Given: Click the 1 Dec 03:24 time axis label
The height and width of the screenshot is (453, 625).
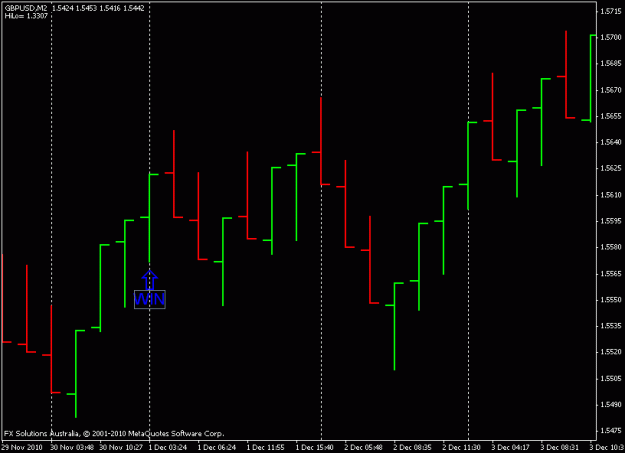Looking at the screenshot, I should tap(168, 447).
